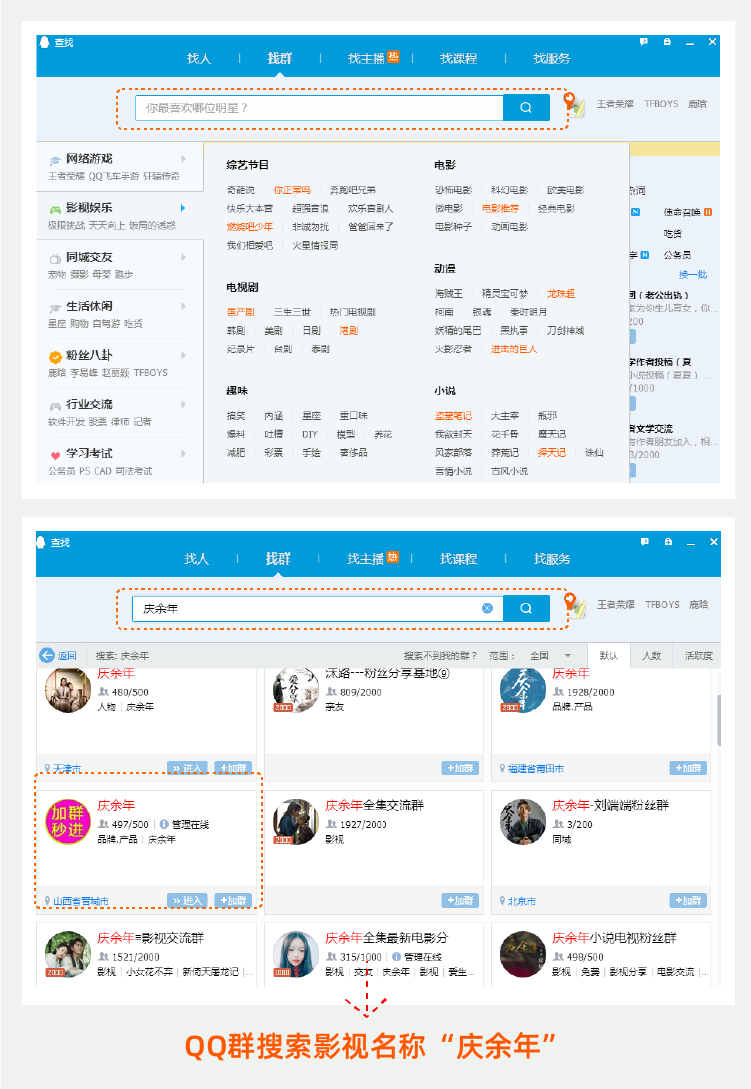Screen dimensions: 751x1089
Task: Open the 王者荣耀 hot tag in upper window
Action: pos(615,104)
